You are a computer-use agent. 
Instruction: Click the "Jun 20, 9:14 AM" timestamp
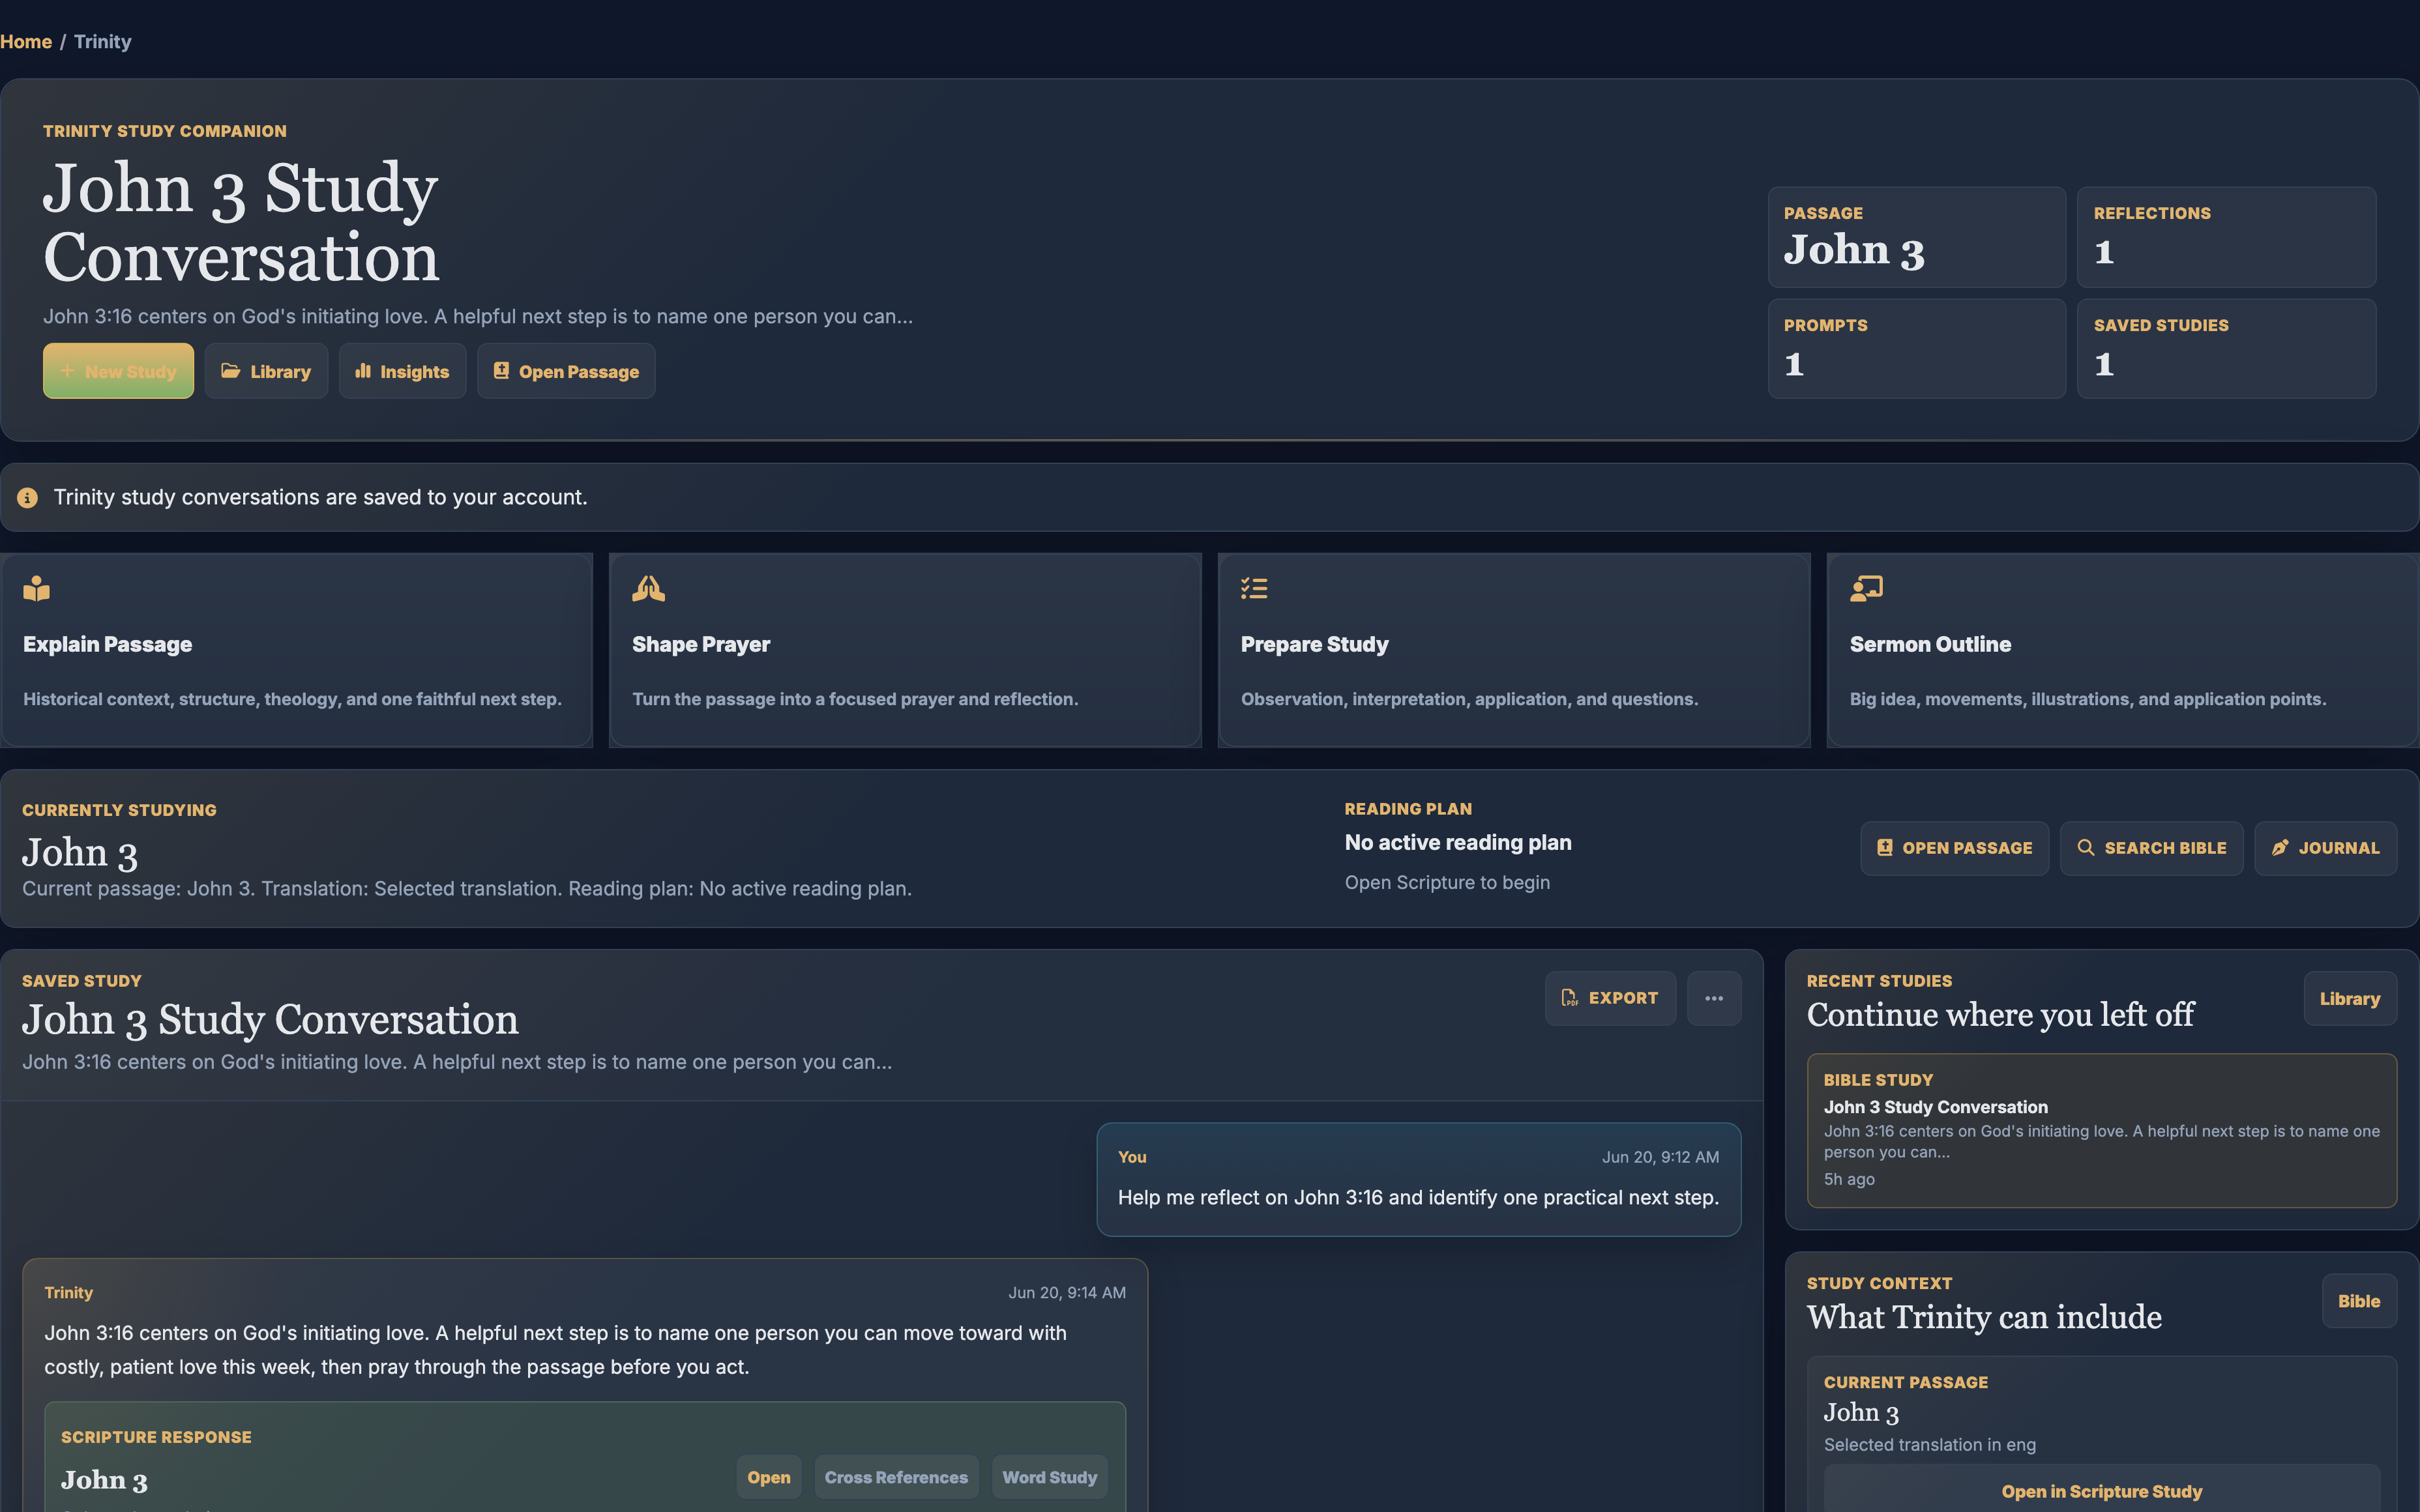[x=1066, y=1293]
